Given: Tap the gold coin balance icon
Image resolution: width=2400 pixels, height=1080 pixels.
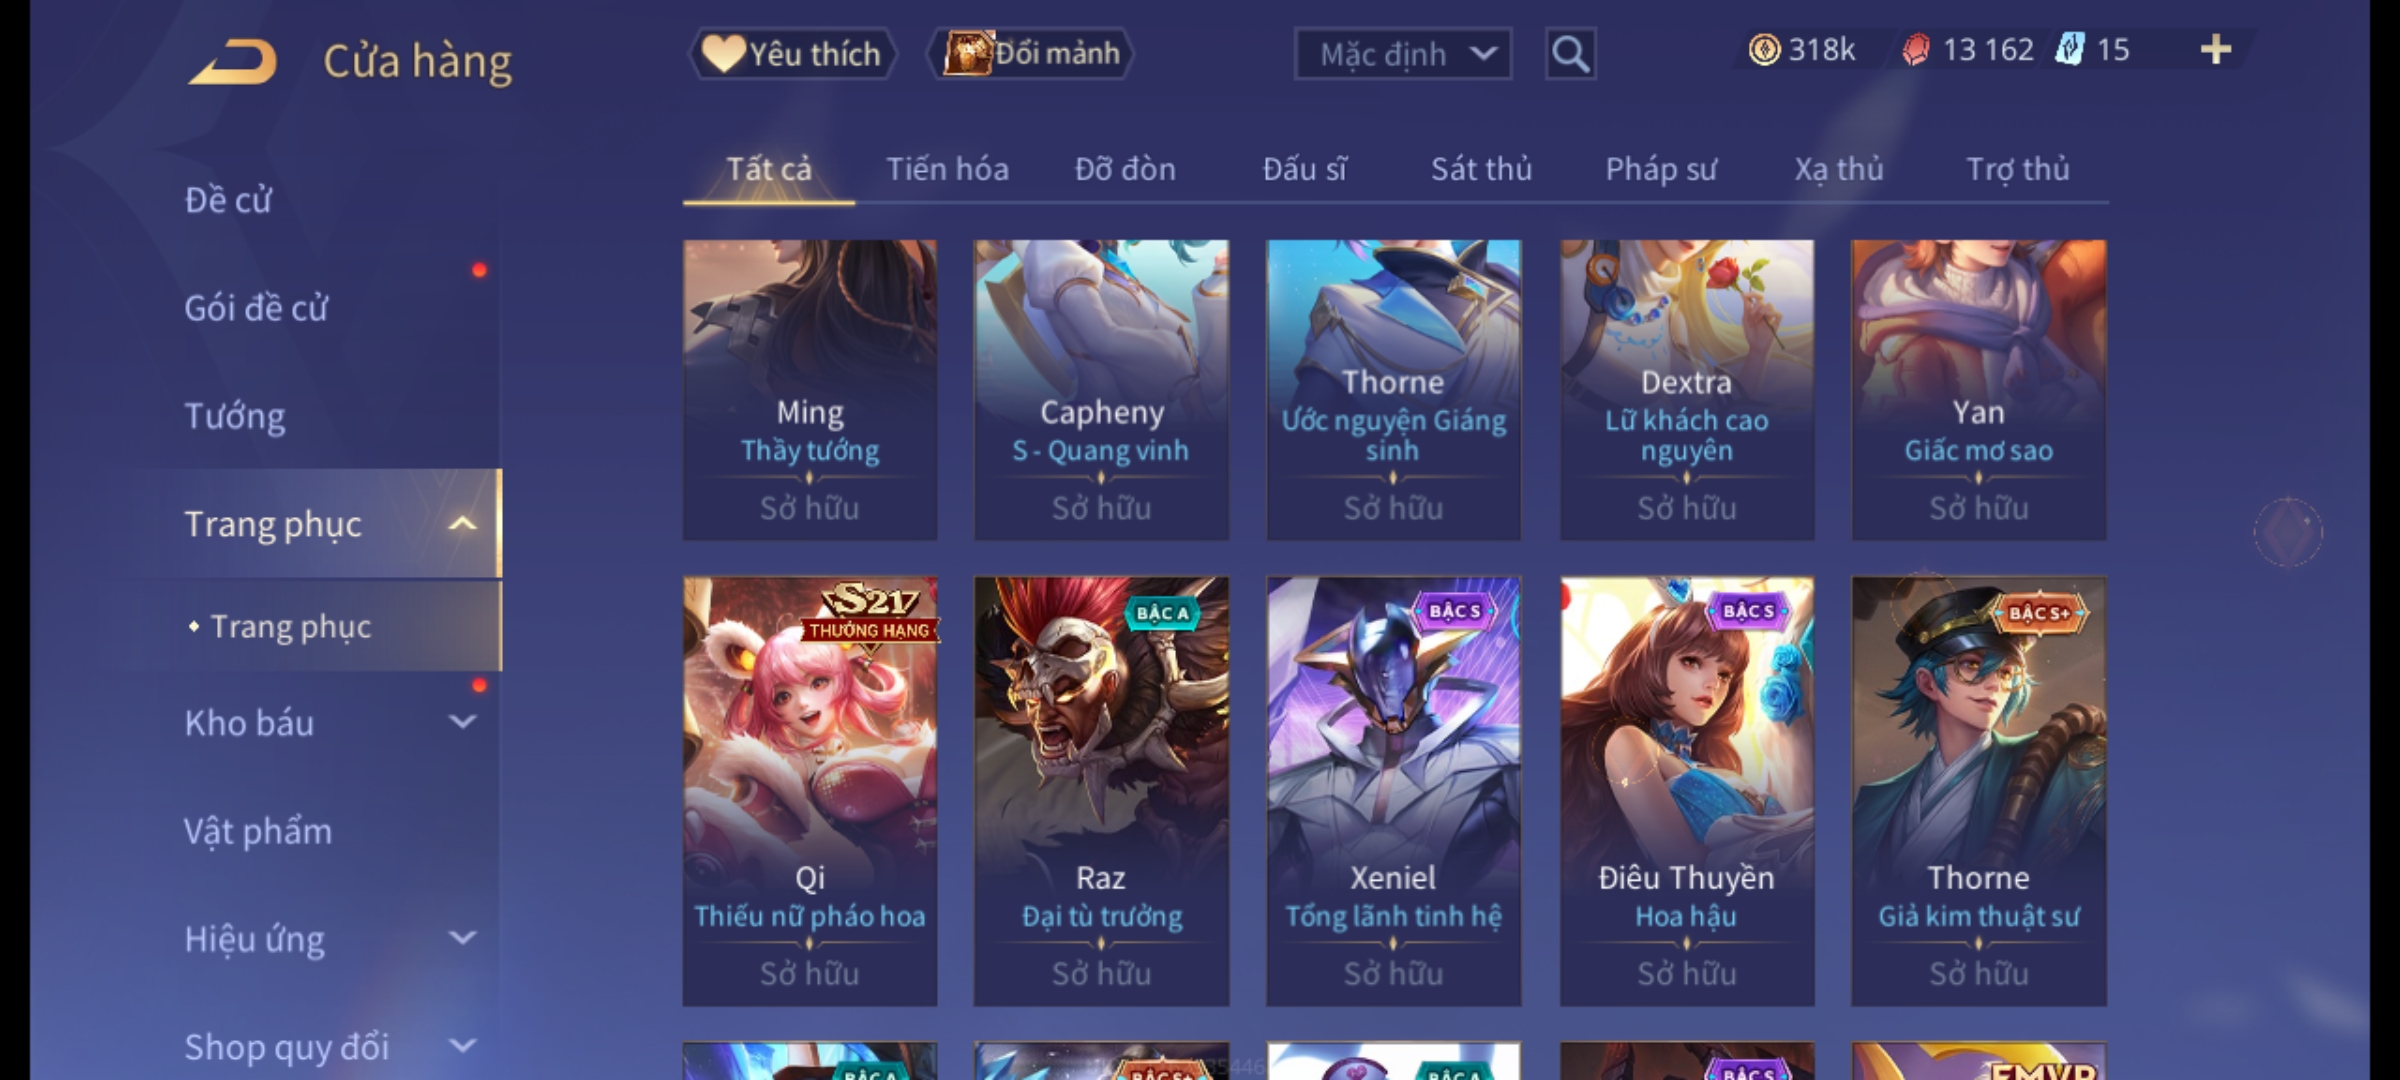Looking at the screenshot, I should pyautogui.click(x=1765, y=50).
